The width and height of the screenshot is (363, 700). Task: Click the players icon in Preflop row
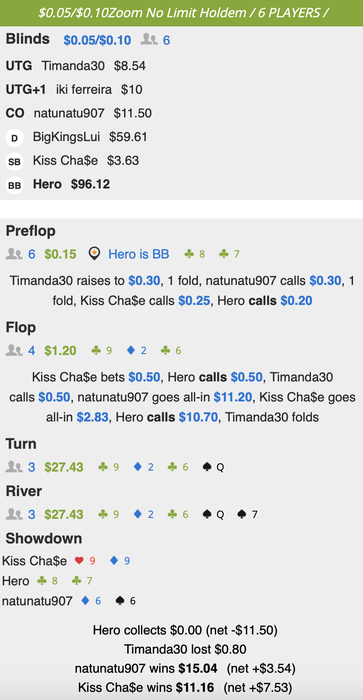click(x=14, y=254)
